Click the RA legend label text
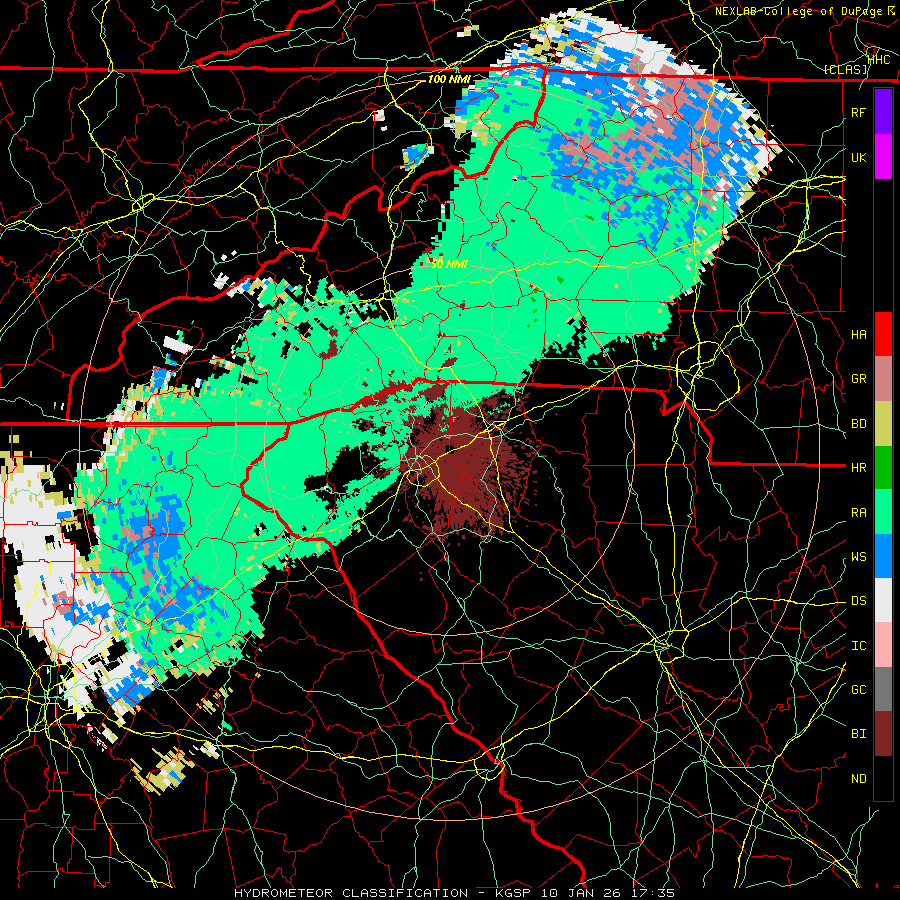900x900 pixels. pyautogui.click(x=858, y=513)
